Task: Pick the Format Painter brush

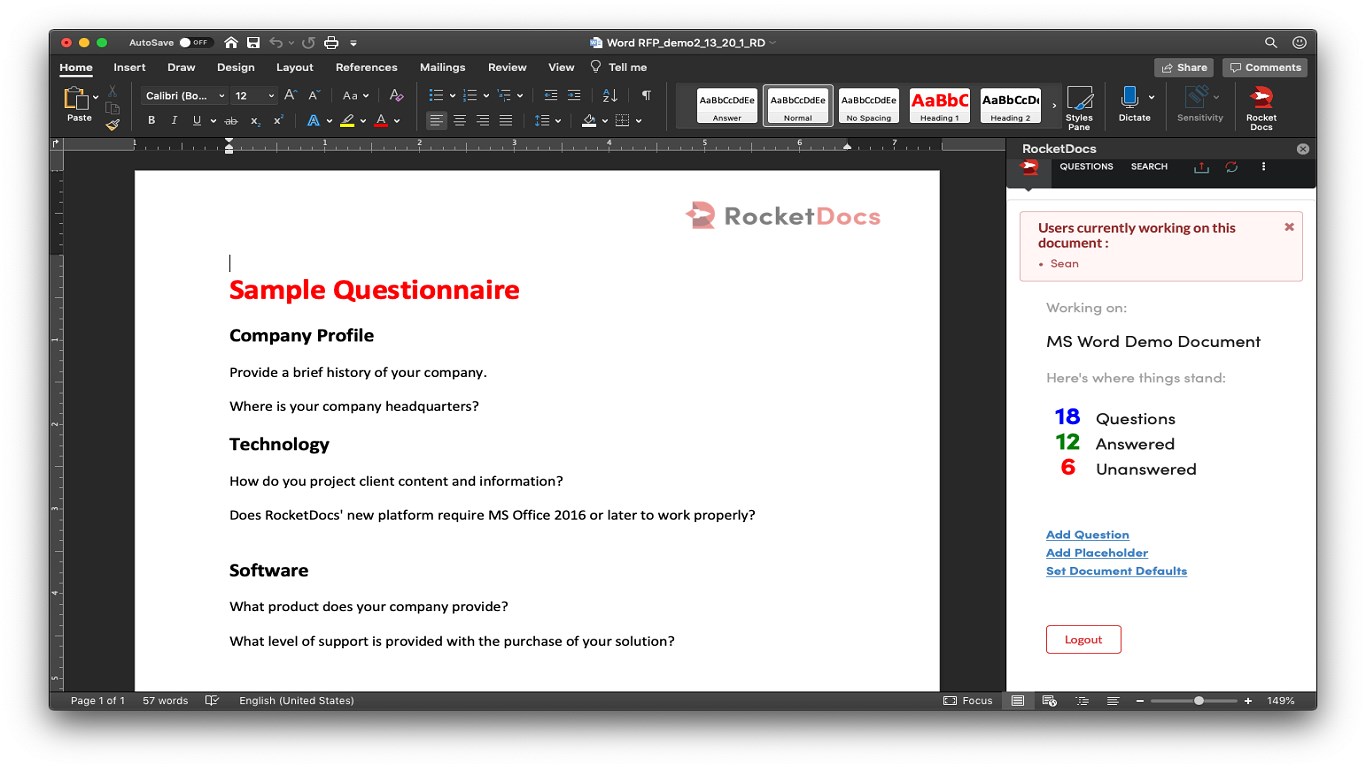Action: coord(112,124)
